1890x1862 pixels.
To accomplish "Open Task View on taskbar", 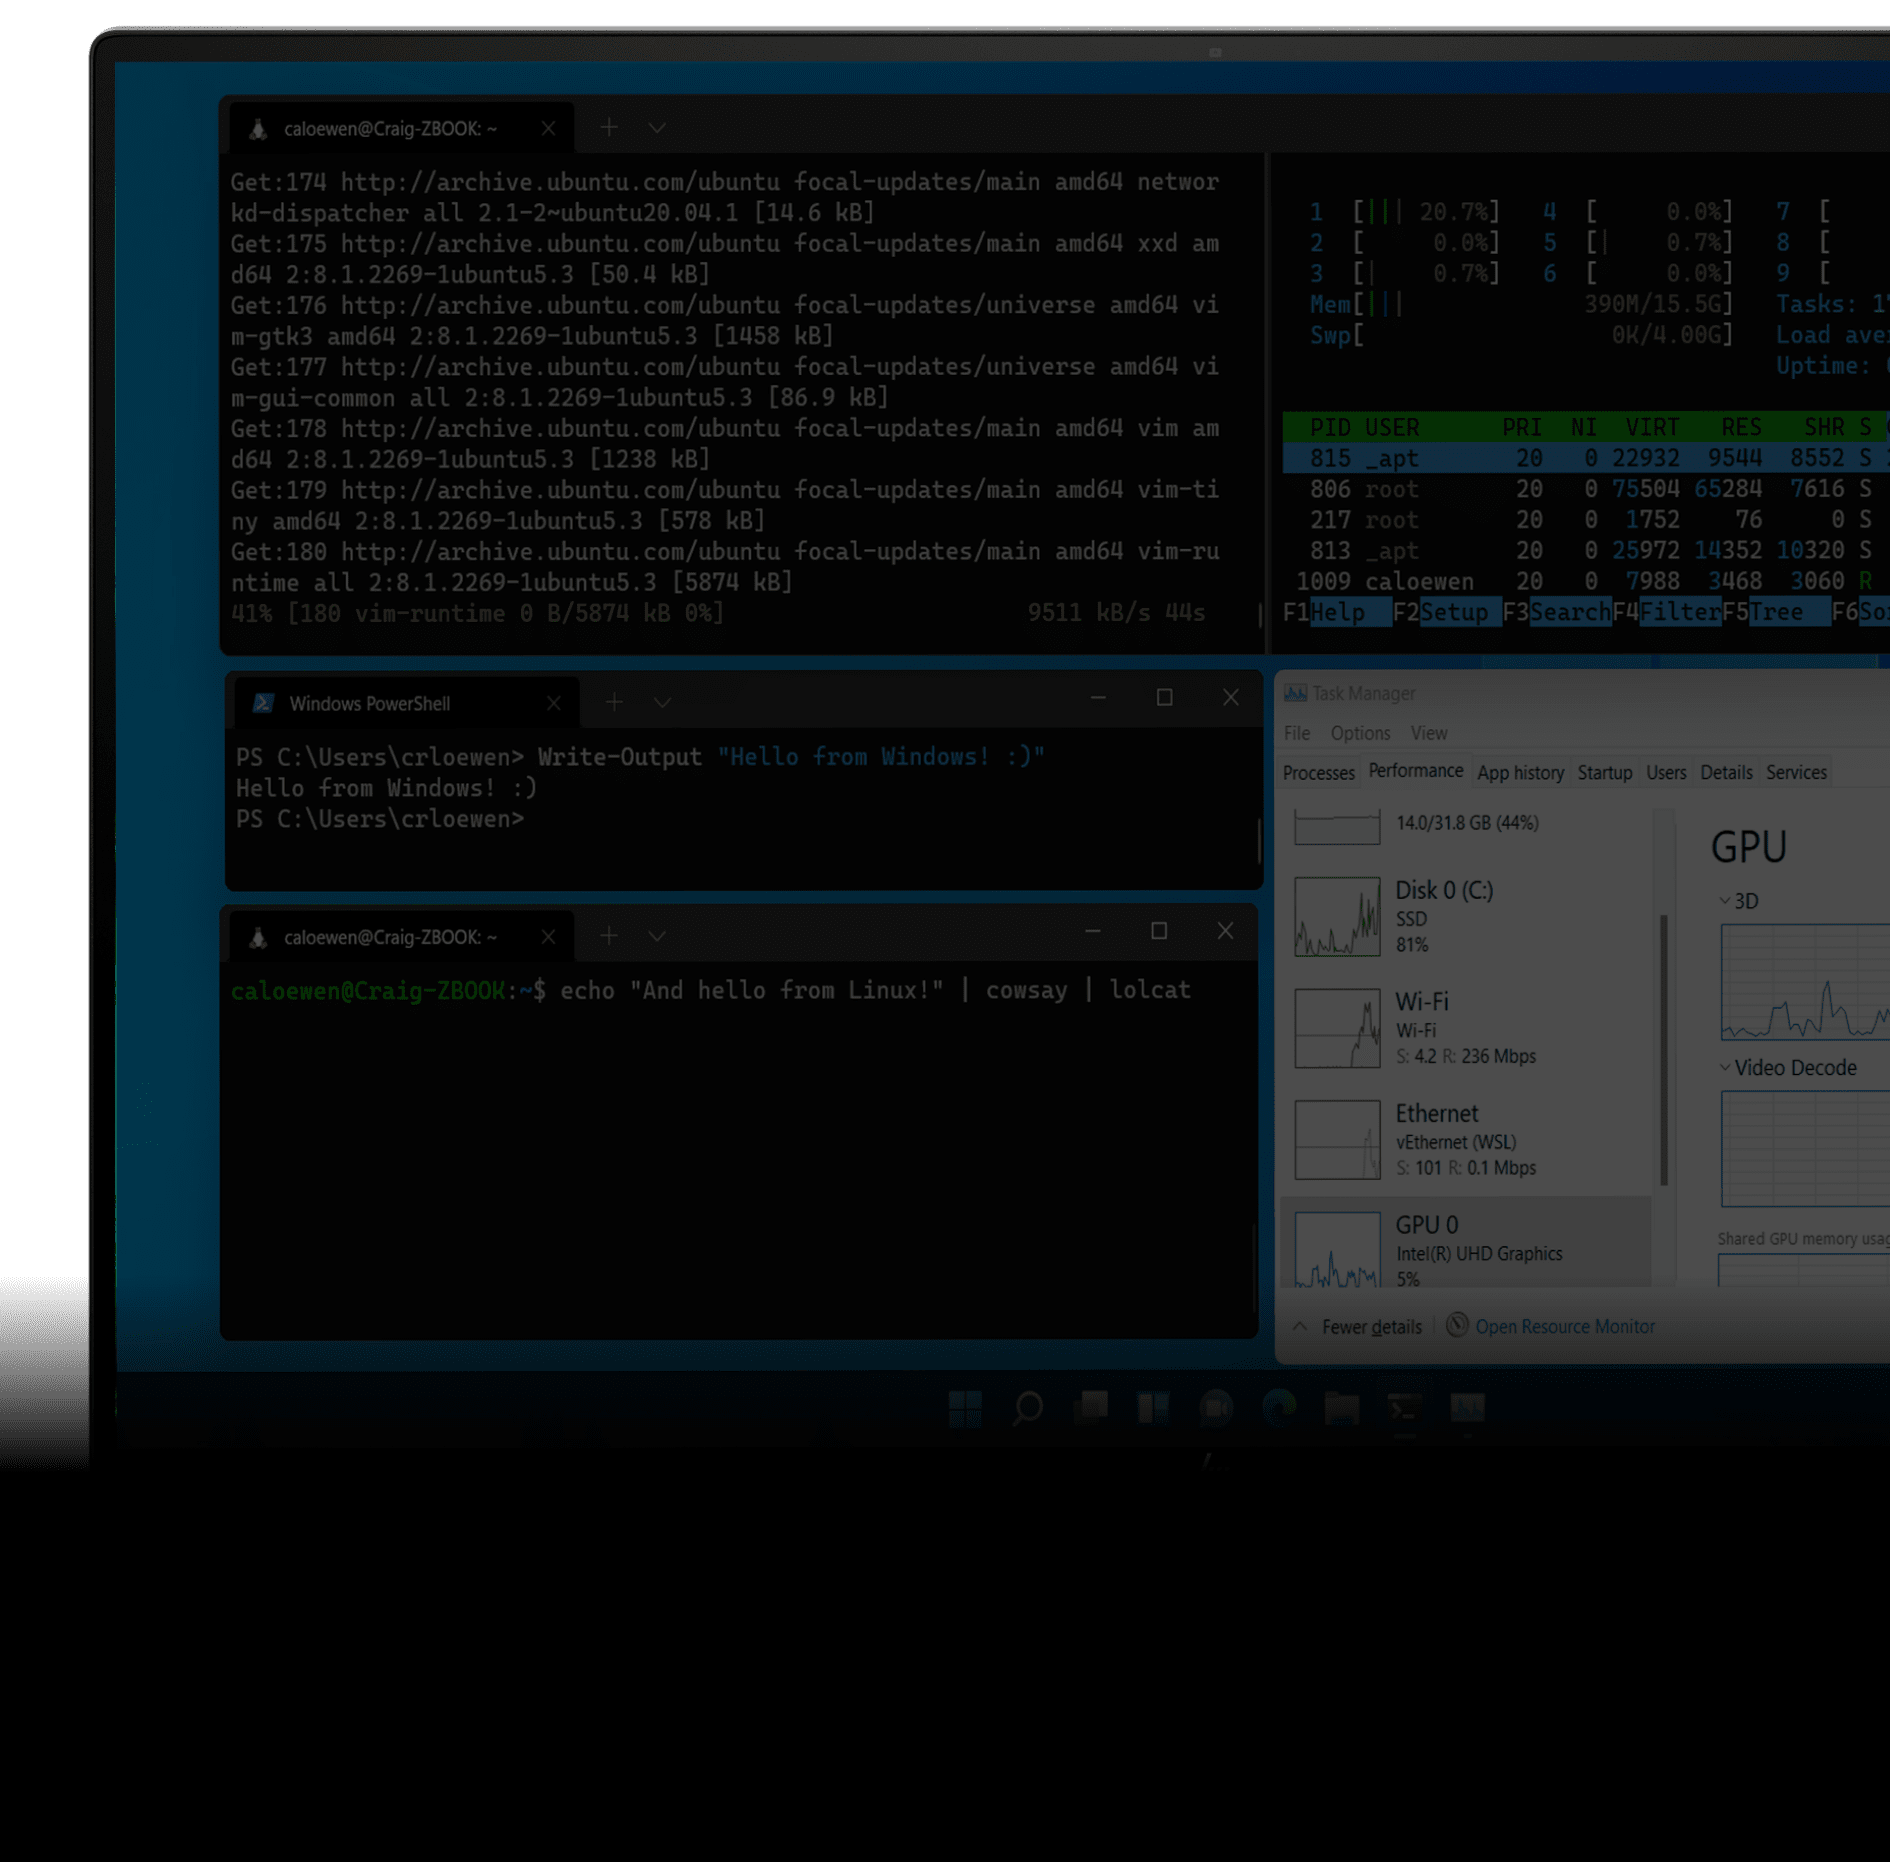I will click(x=1091, y=1408).
